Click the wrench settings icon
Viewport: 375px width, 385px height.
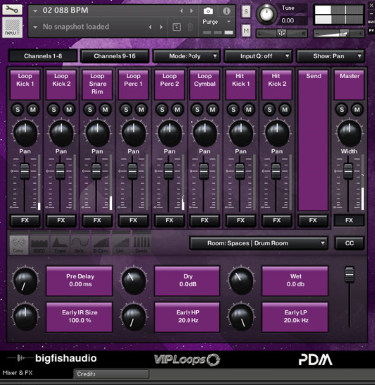pyautogui.click(x=12, y=9)
